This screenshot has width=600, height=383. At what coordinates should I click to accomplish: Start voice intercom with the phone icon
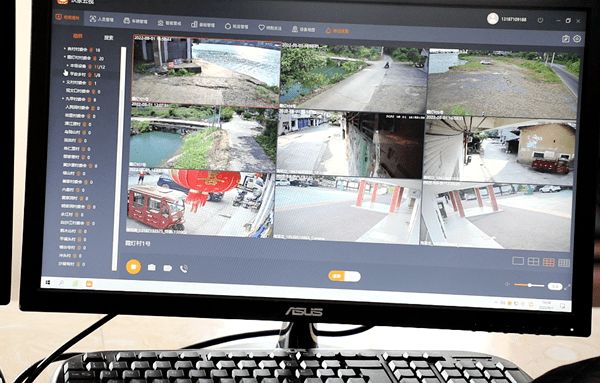pos(184,269)
